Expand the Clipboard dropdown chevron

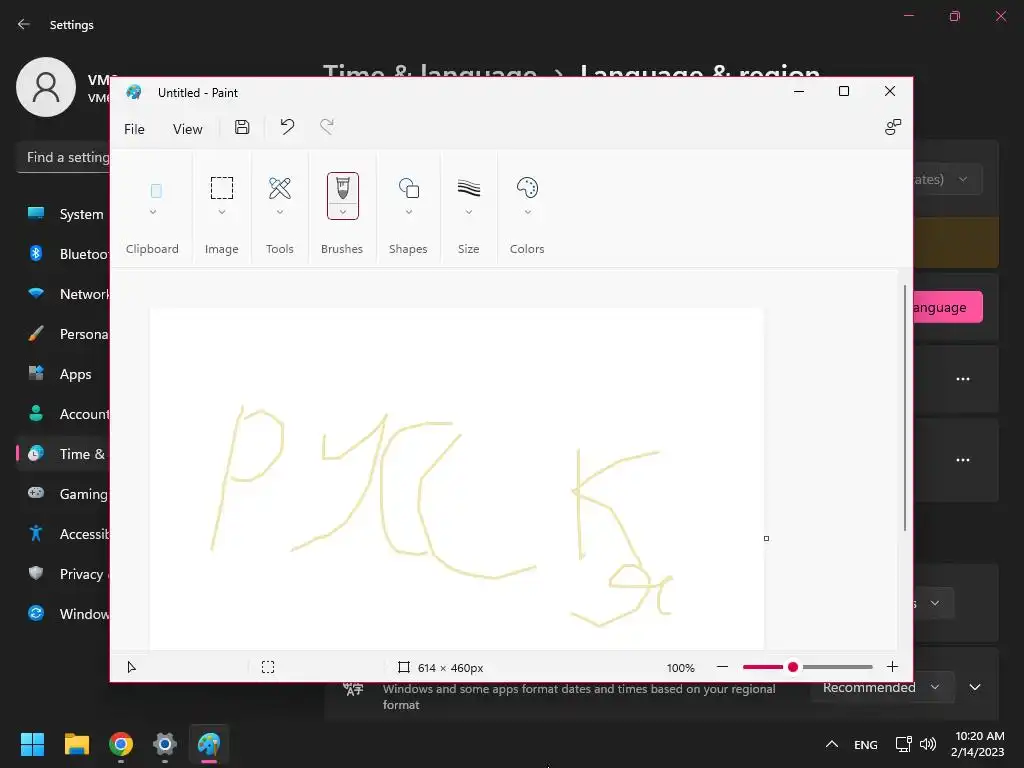tap(153, 212)
